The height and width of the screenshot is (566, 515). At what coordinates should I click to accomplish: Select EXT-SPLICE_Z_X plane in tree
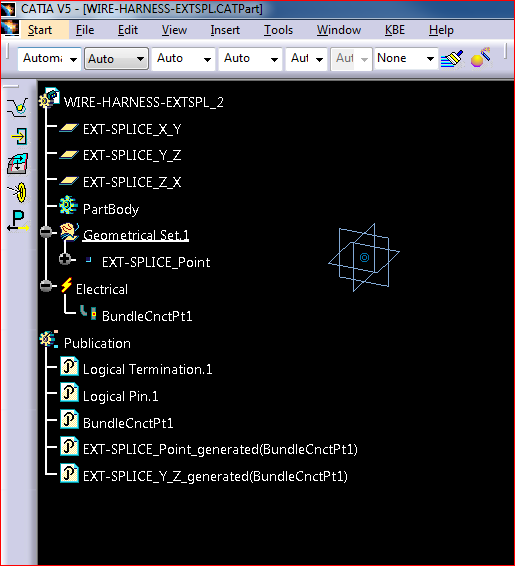[132, 182]
